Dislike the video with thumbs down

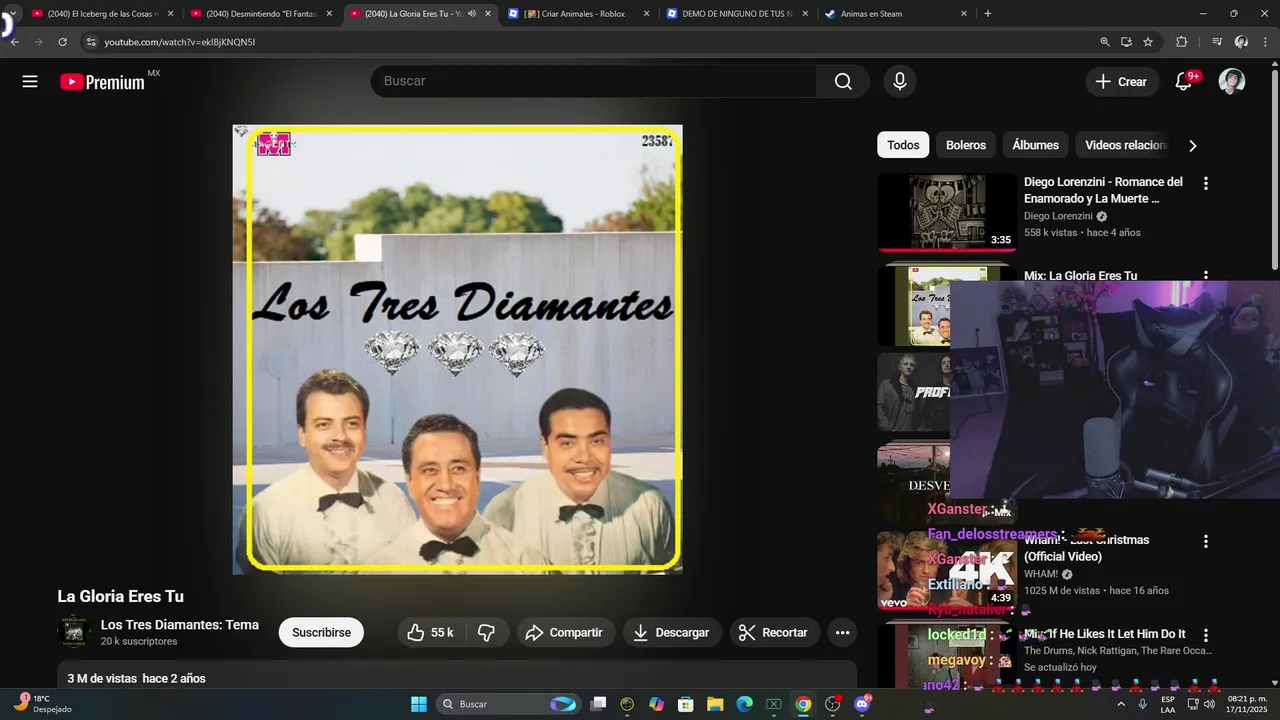487,632
